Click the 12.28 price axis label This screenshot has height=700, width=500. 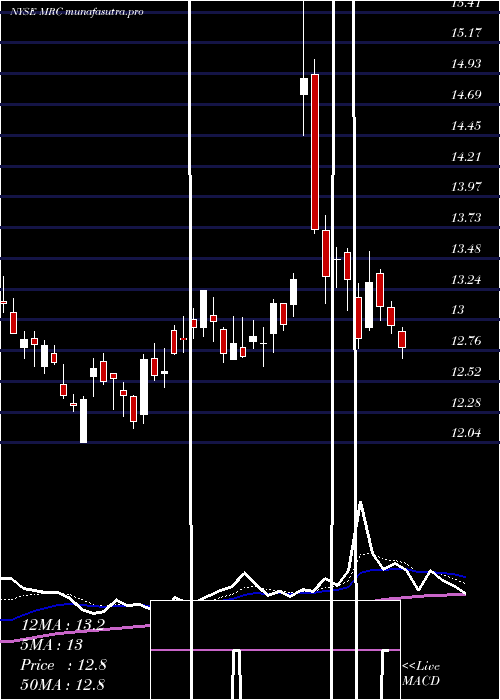[x=467, y=403]
